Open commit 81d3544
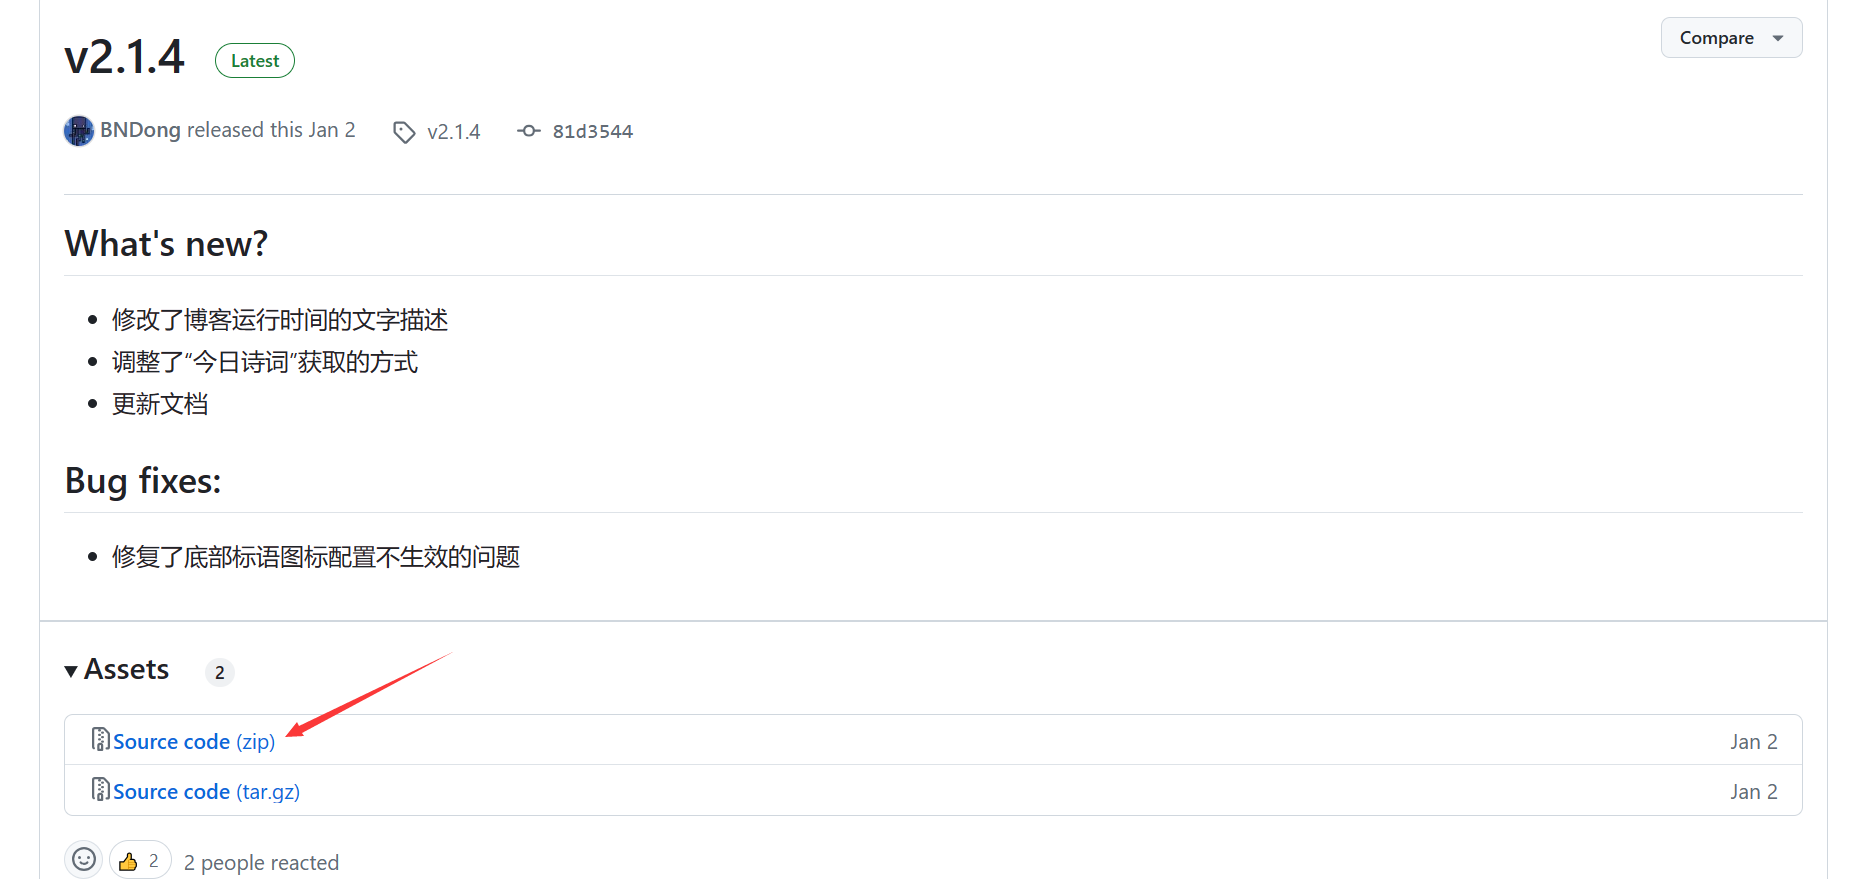The width and height of the screenshot is (1861, 879). [592, 132]
